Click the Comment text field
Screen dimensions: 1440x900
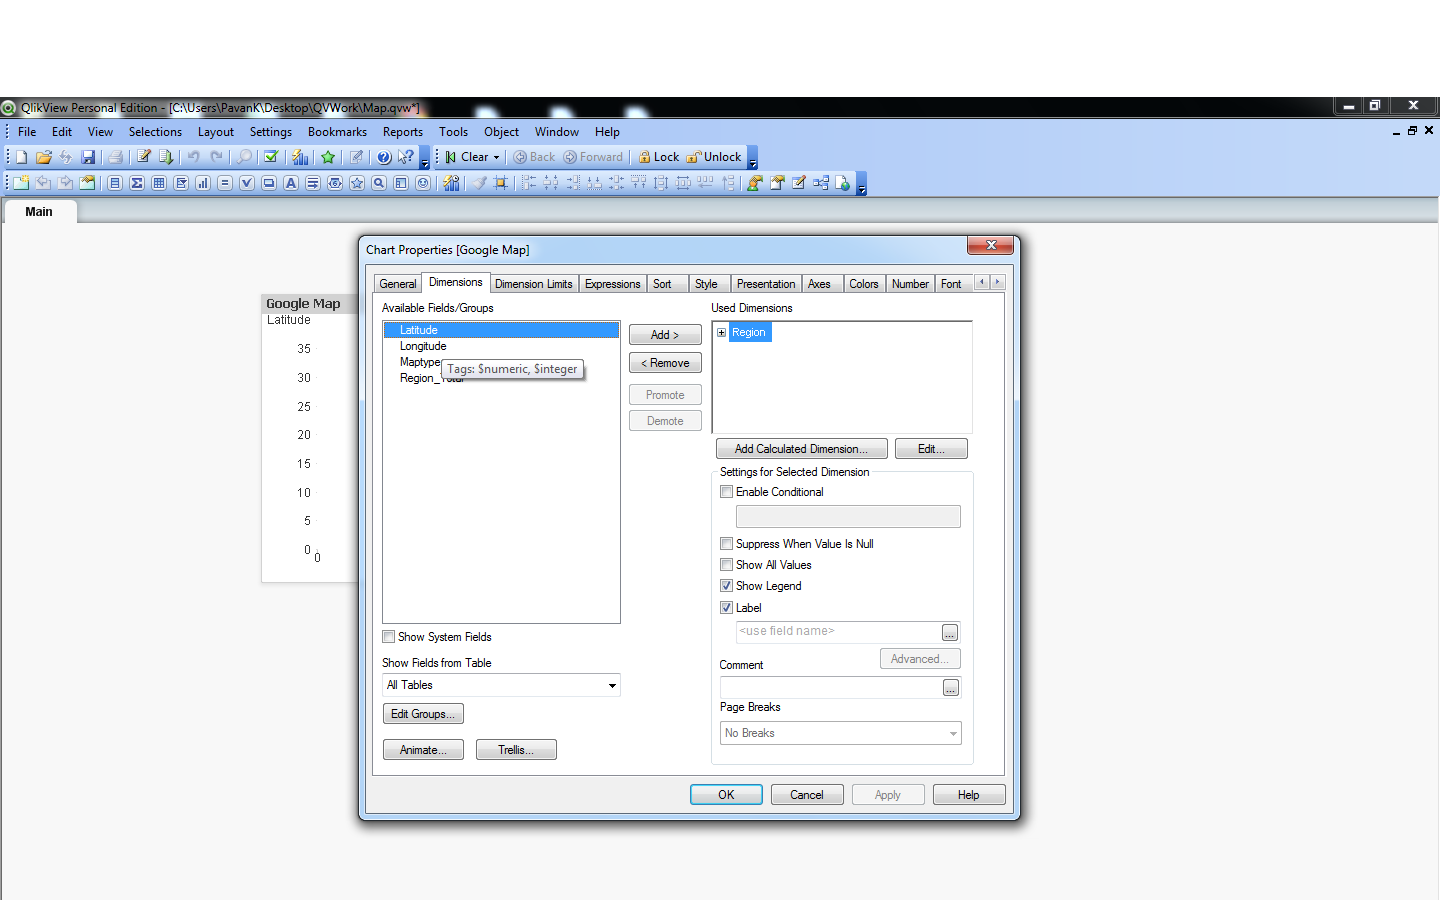(x=830, y=687)
